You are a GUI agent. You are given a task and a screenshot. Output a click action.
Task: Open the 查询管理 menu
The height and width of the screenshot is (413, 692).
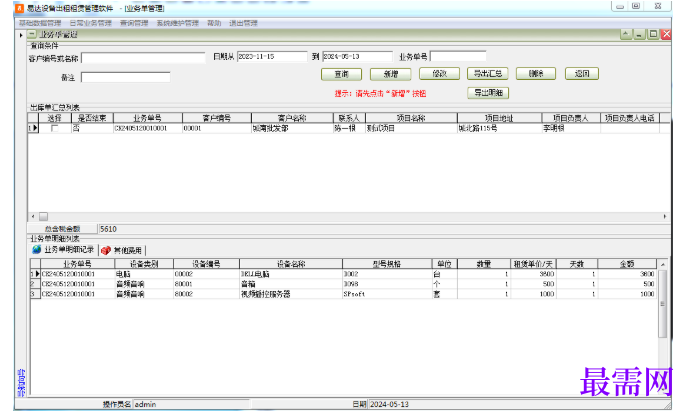tap(134, 23)
